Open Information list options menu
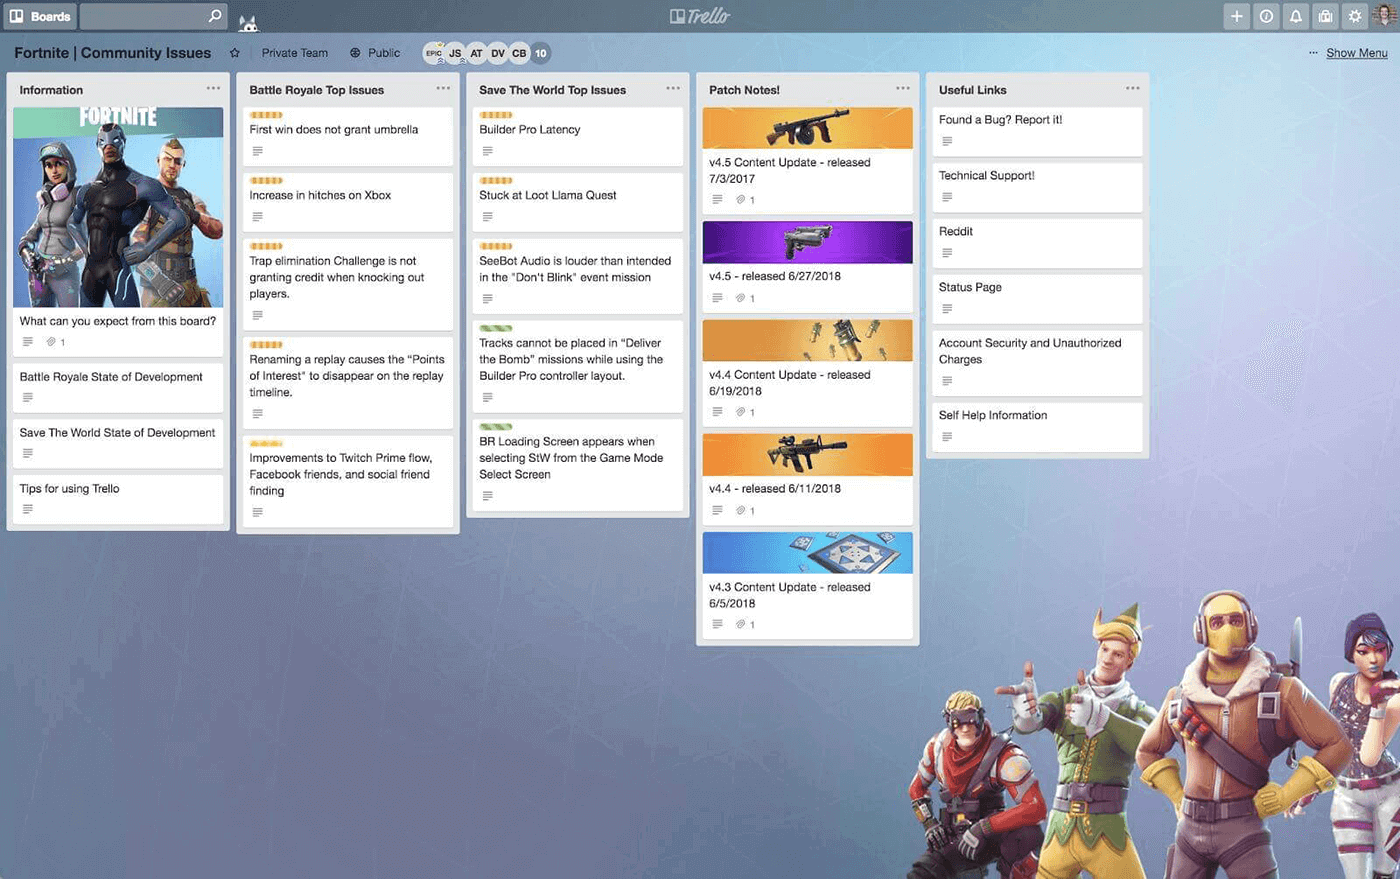Screen dimensions: 1400x879 [x=213, y=88]
